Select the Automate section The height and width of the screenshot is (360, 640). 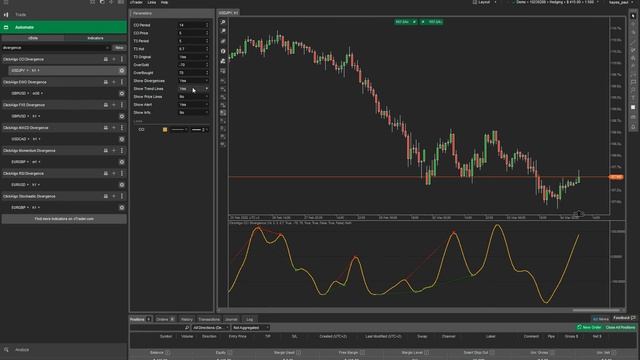point(63,27)
